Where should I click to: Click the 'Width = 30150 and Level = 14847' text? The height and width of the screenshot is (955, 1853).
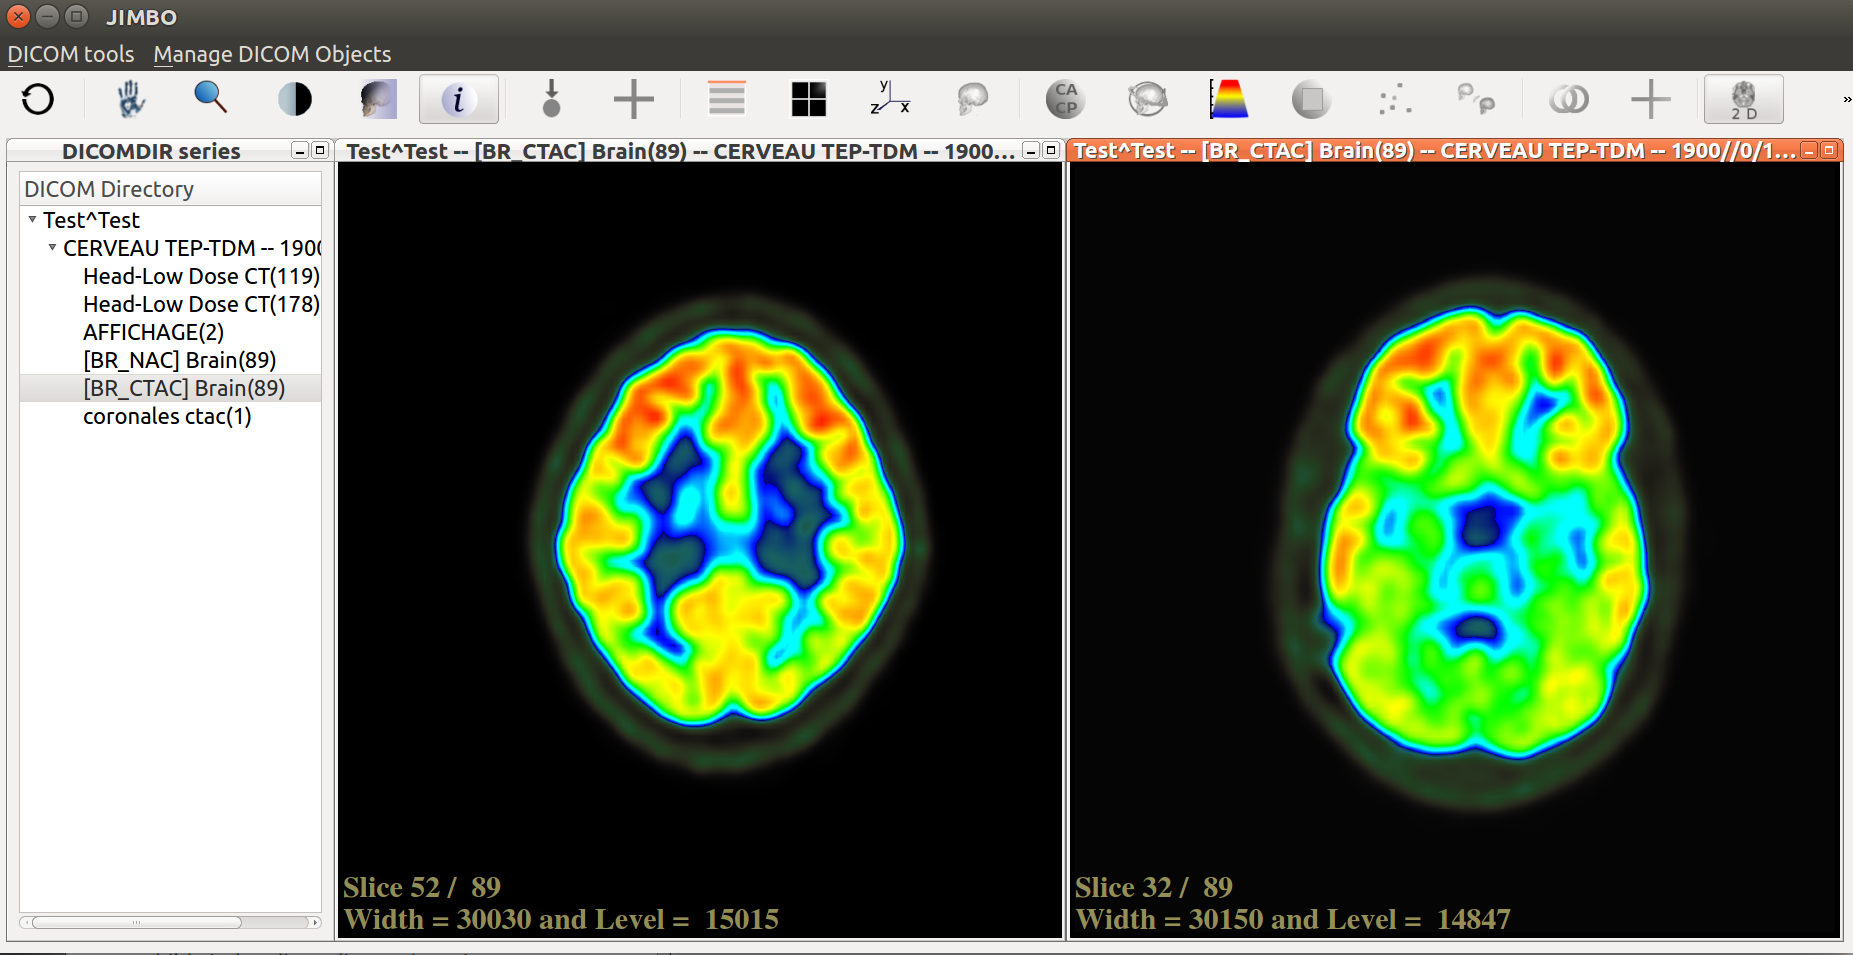pyautogui.click(x=1293, y=919)
